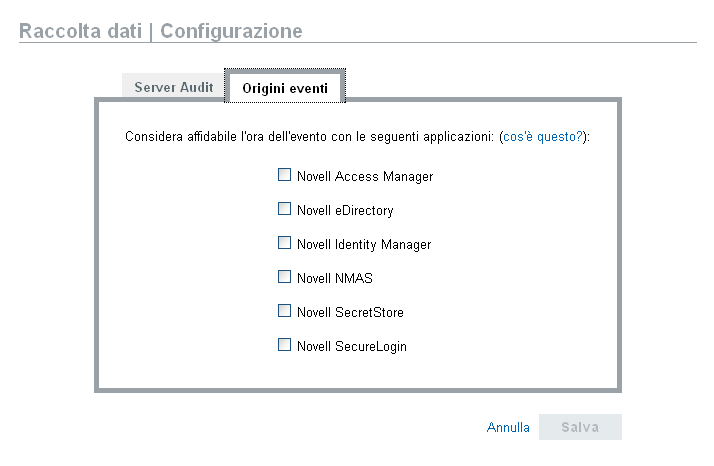Click the "Configurazione" word in the page title

(231, 31)
